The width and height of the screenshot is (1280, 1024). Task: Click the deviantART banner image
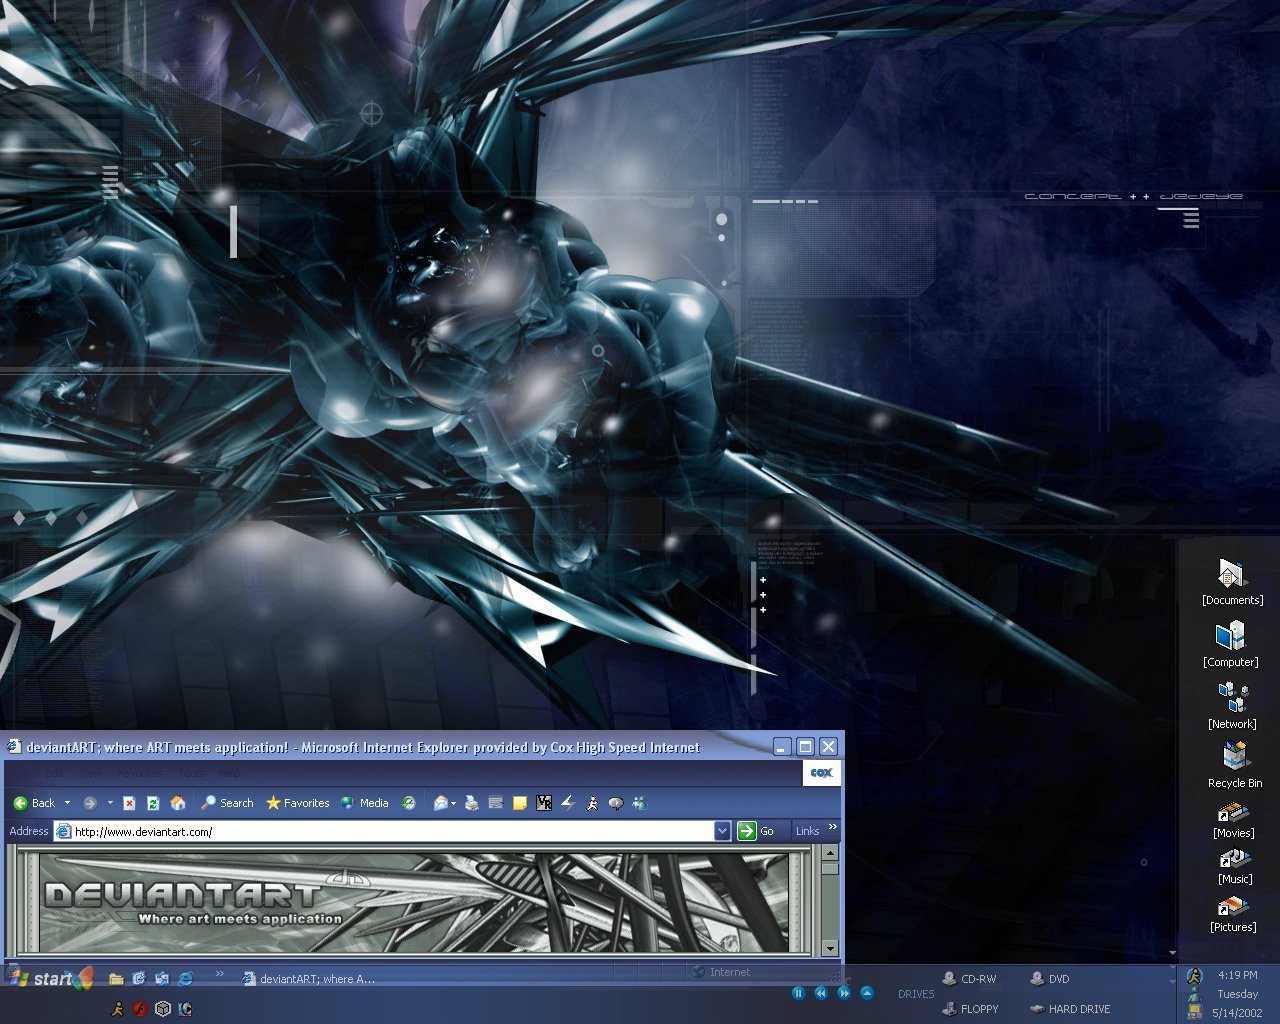pos(412,901)
